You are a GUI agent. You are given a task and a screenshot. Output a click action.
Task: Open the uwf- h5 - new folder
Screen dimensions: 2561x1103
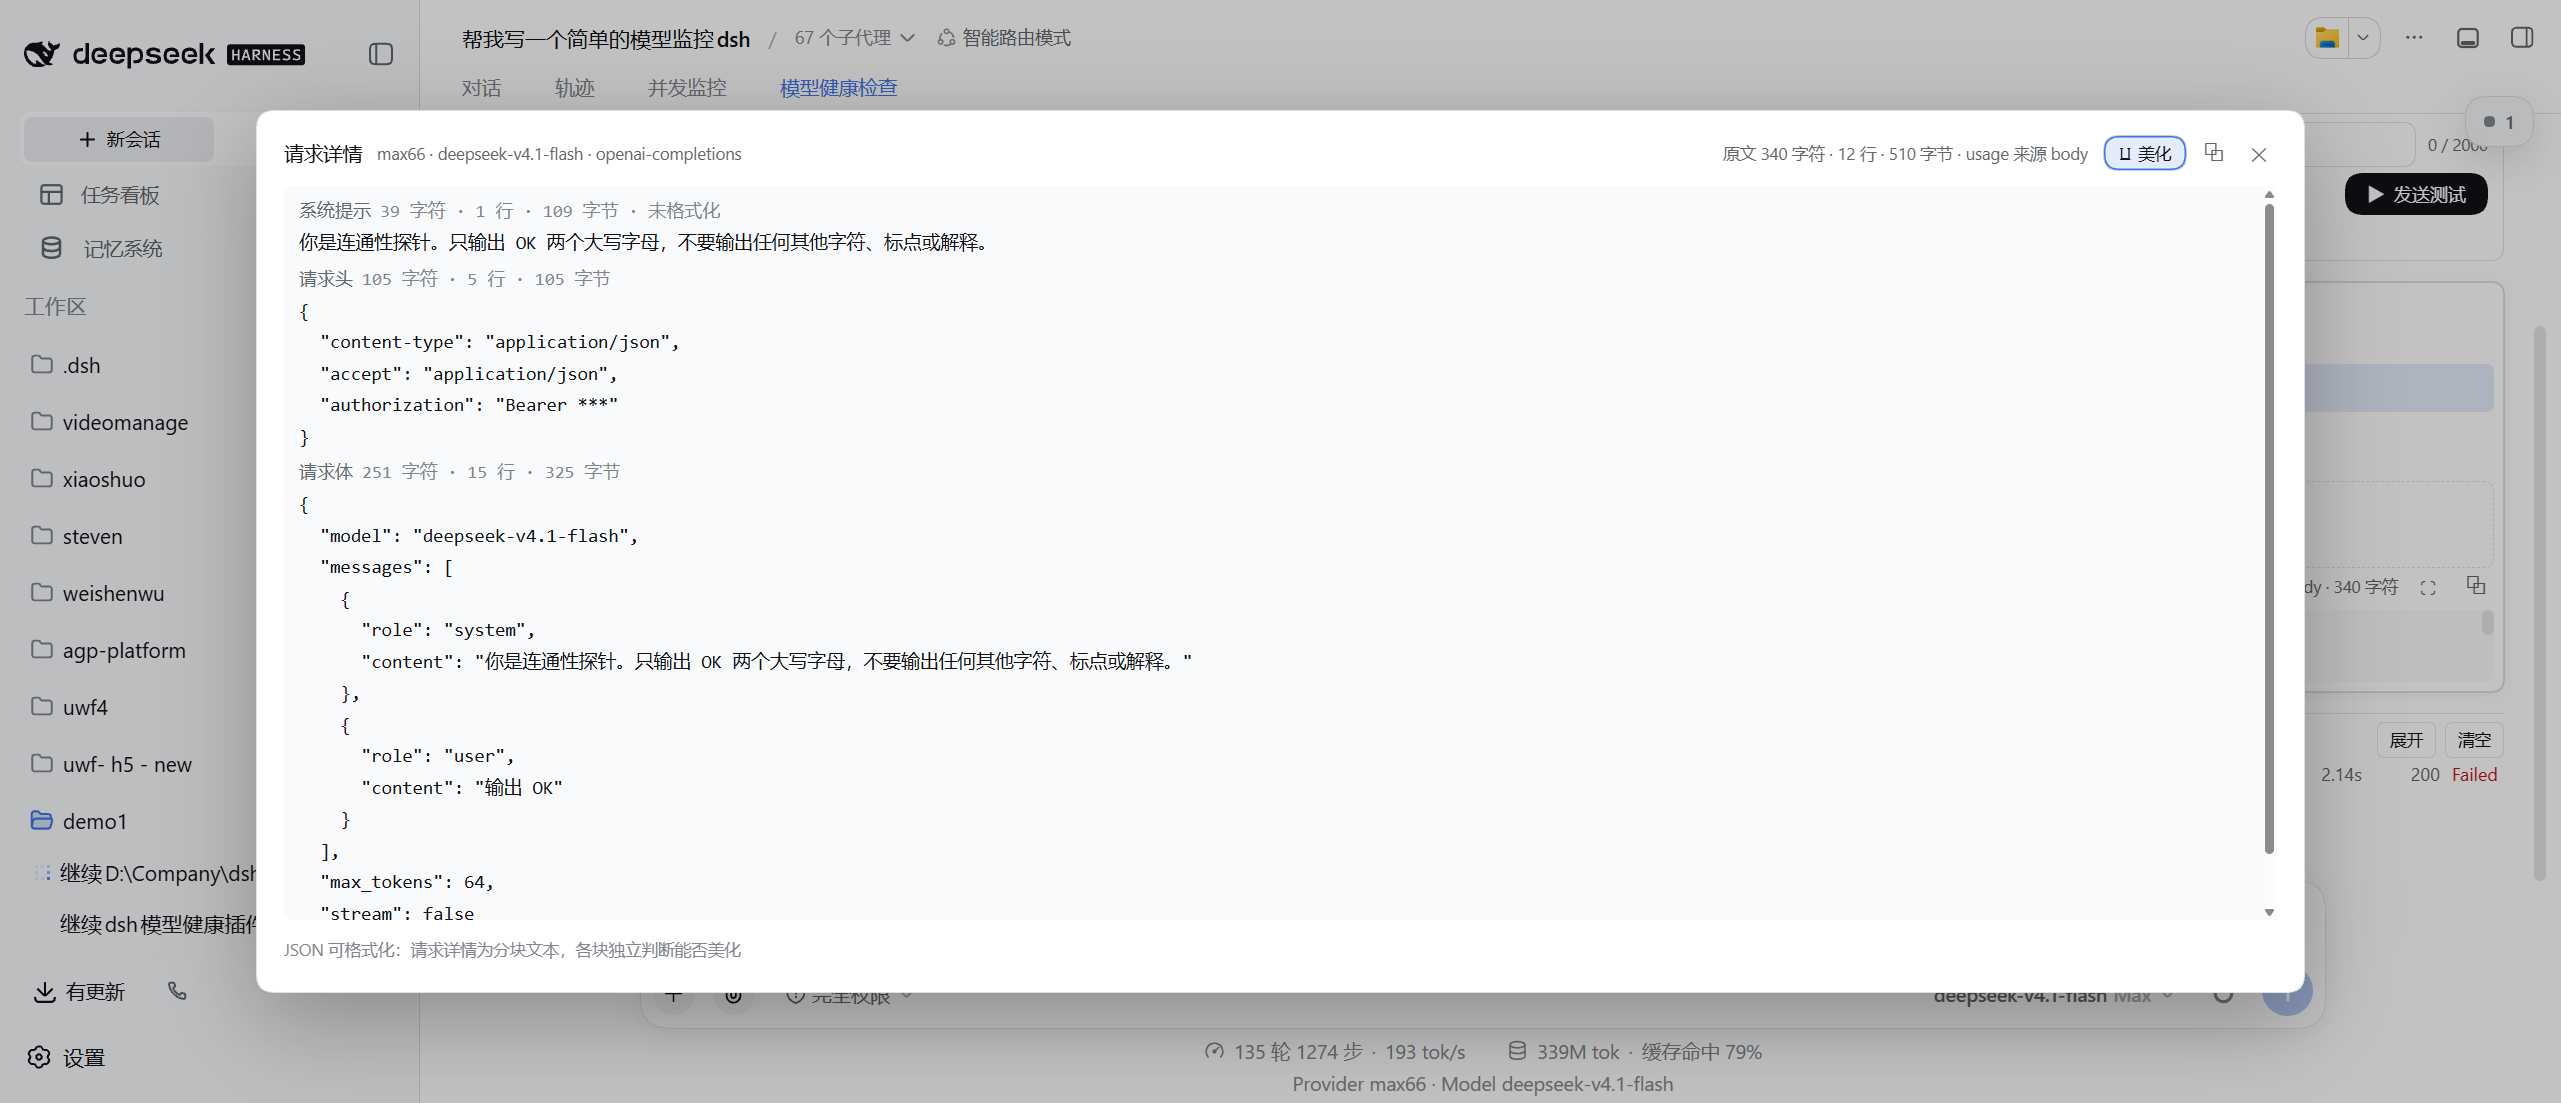tap(111, 764)
